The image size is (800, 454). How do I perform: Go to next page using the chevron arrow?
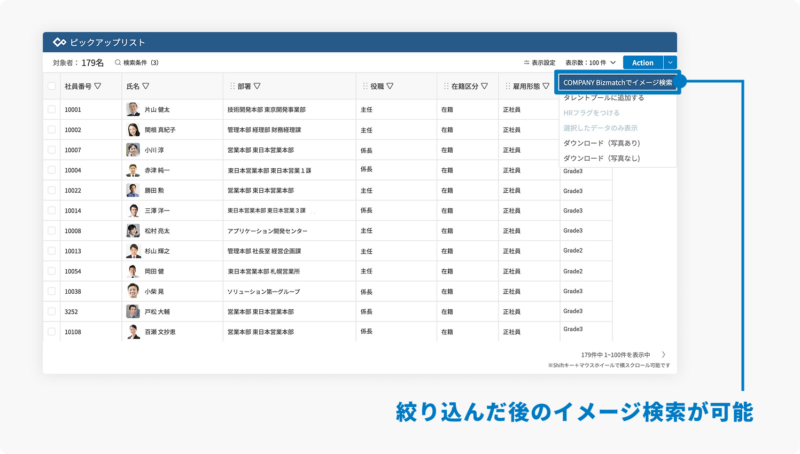point(663,355)
